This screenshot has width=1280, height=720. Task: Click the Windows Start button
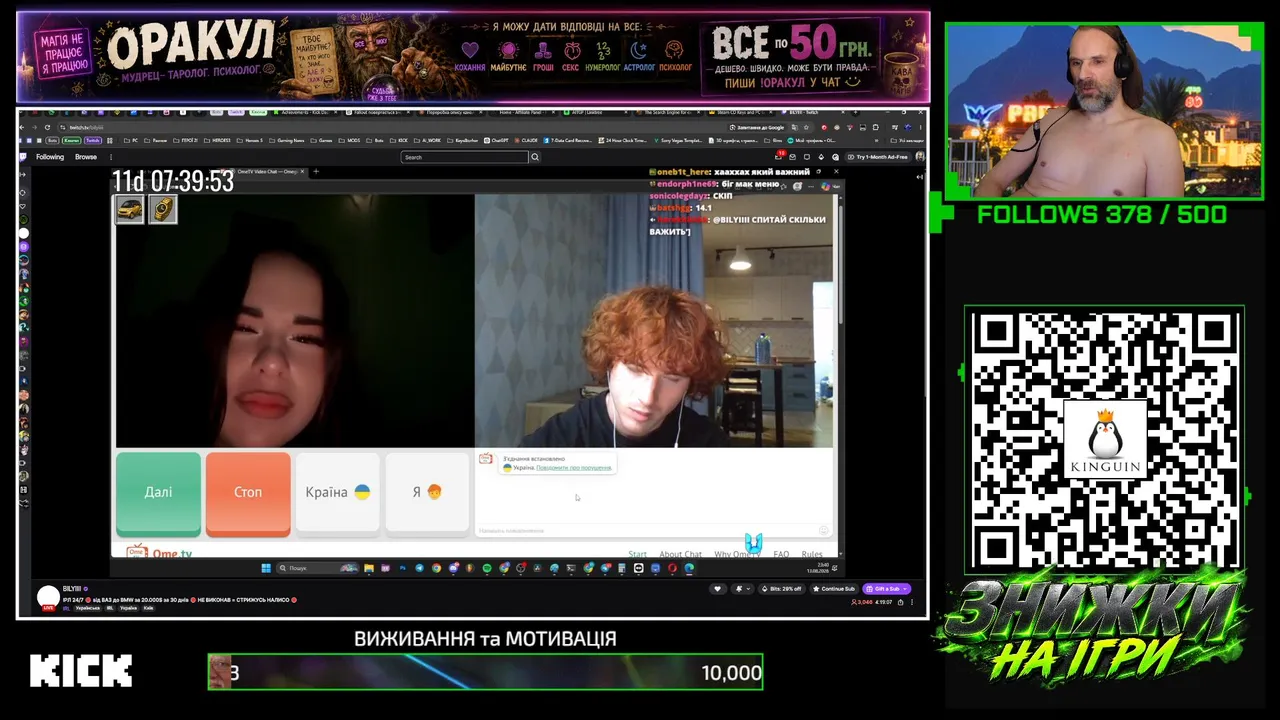tap(266, 568)
